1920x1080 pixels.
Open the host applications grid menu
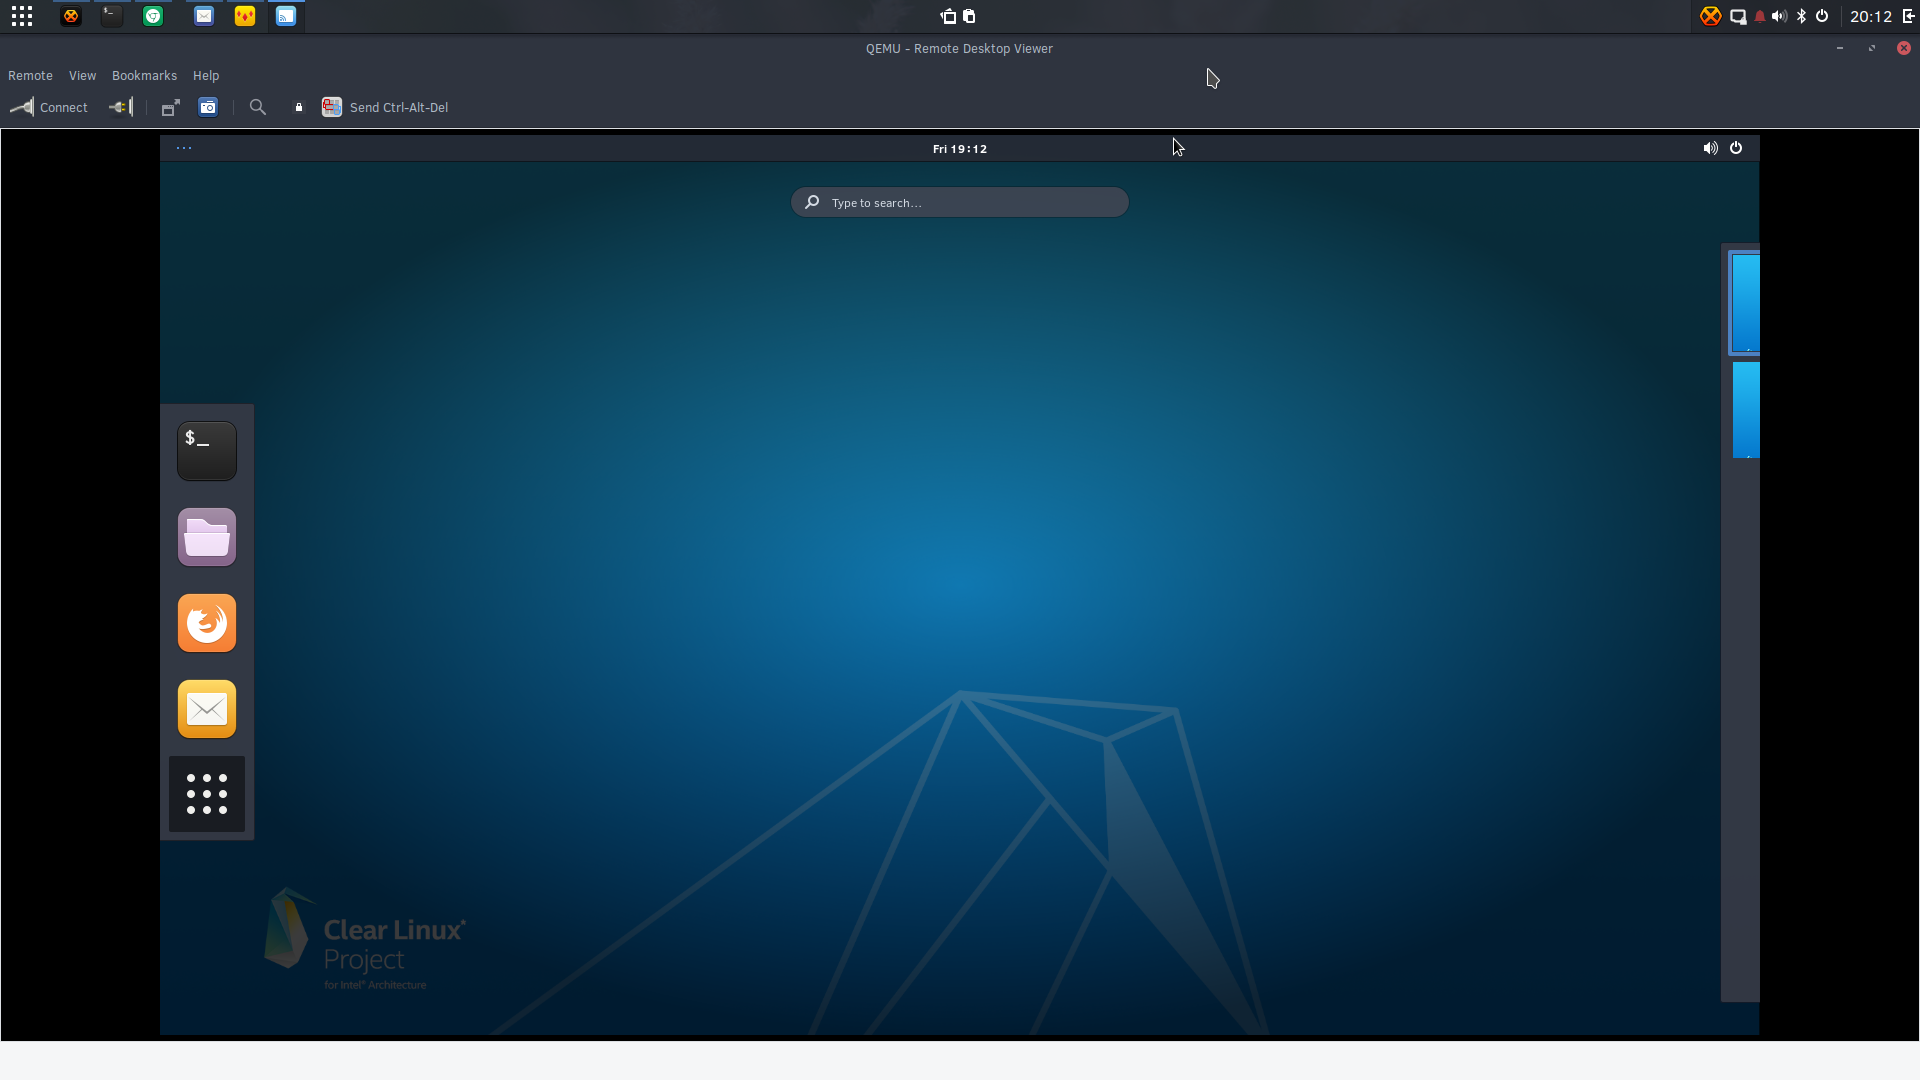click(22, 16)
